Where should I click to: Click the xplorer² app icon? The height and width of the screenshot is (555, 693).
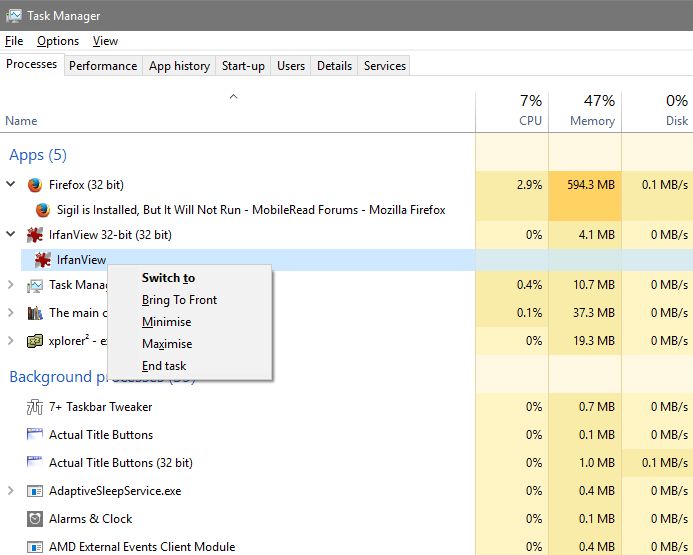(34, 341)
